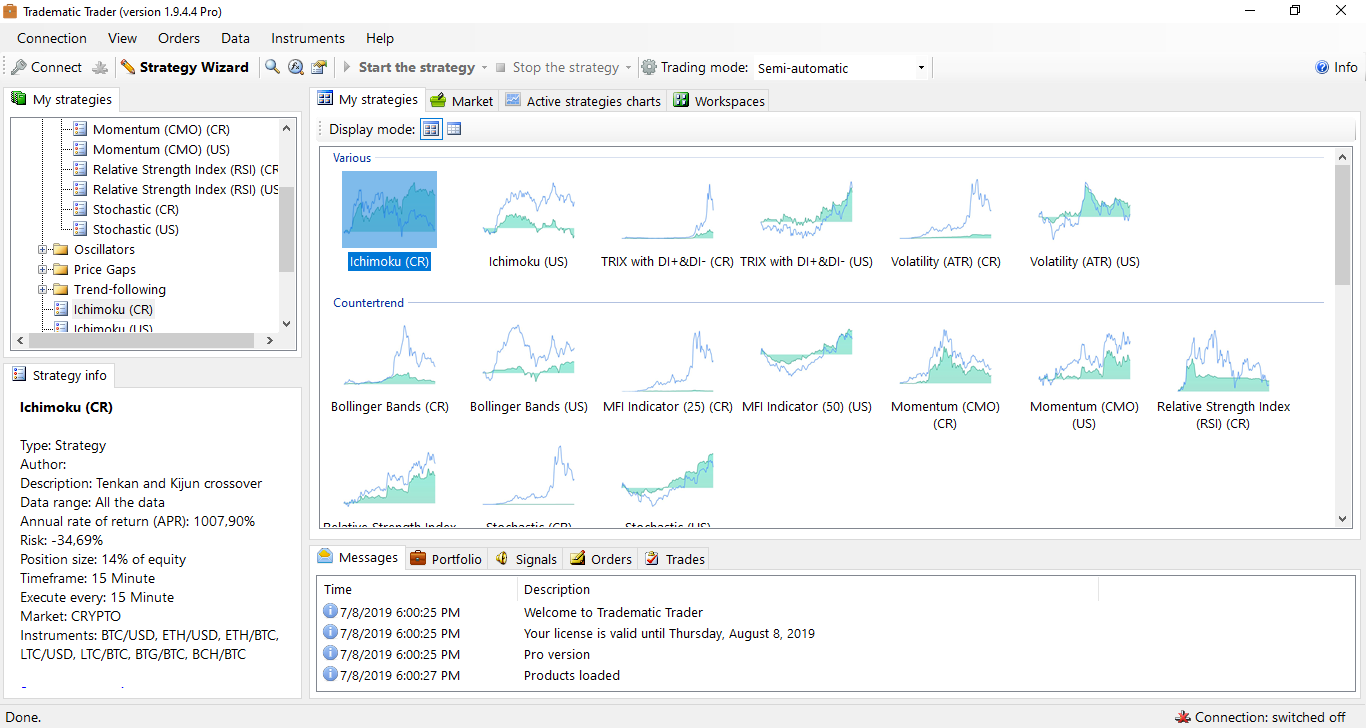Switch display mode to table view

click(x=454, y=129)
